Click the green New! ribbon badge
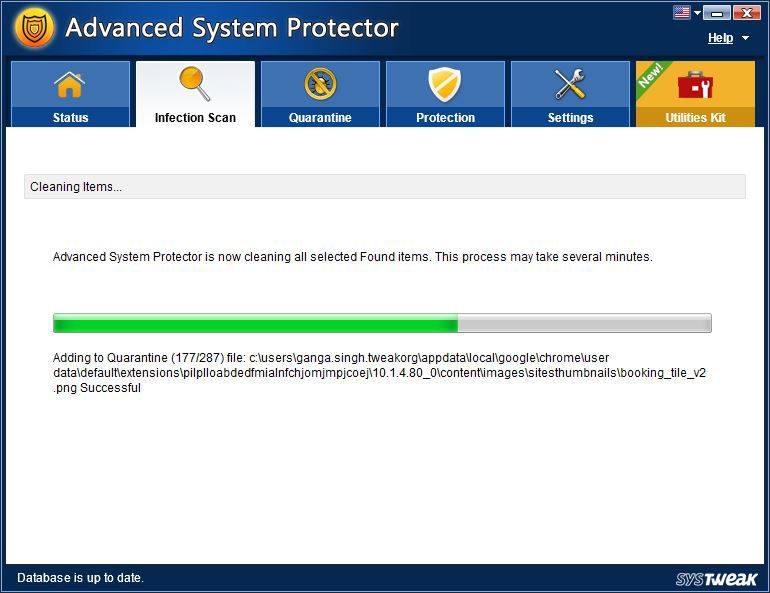Viewport: 770px width, 593px height. tap(651, 76)
